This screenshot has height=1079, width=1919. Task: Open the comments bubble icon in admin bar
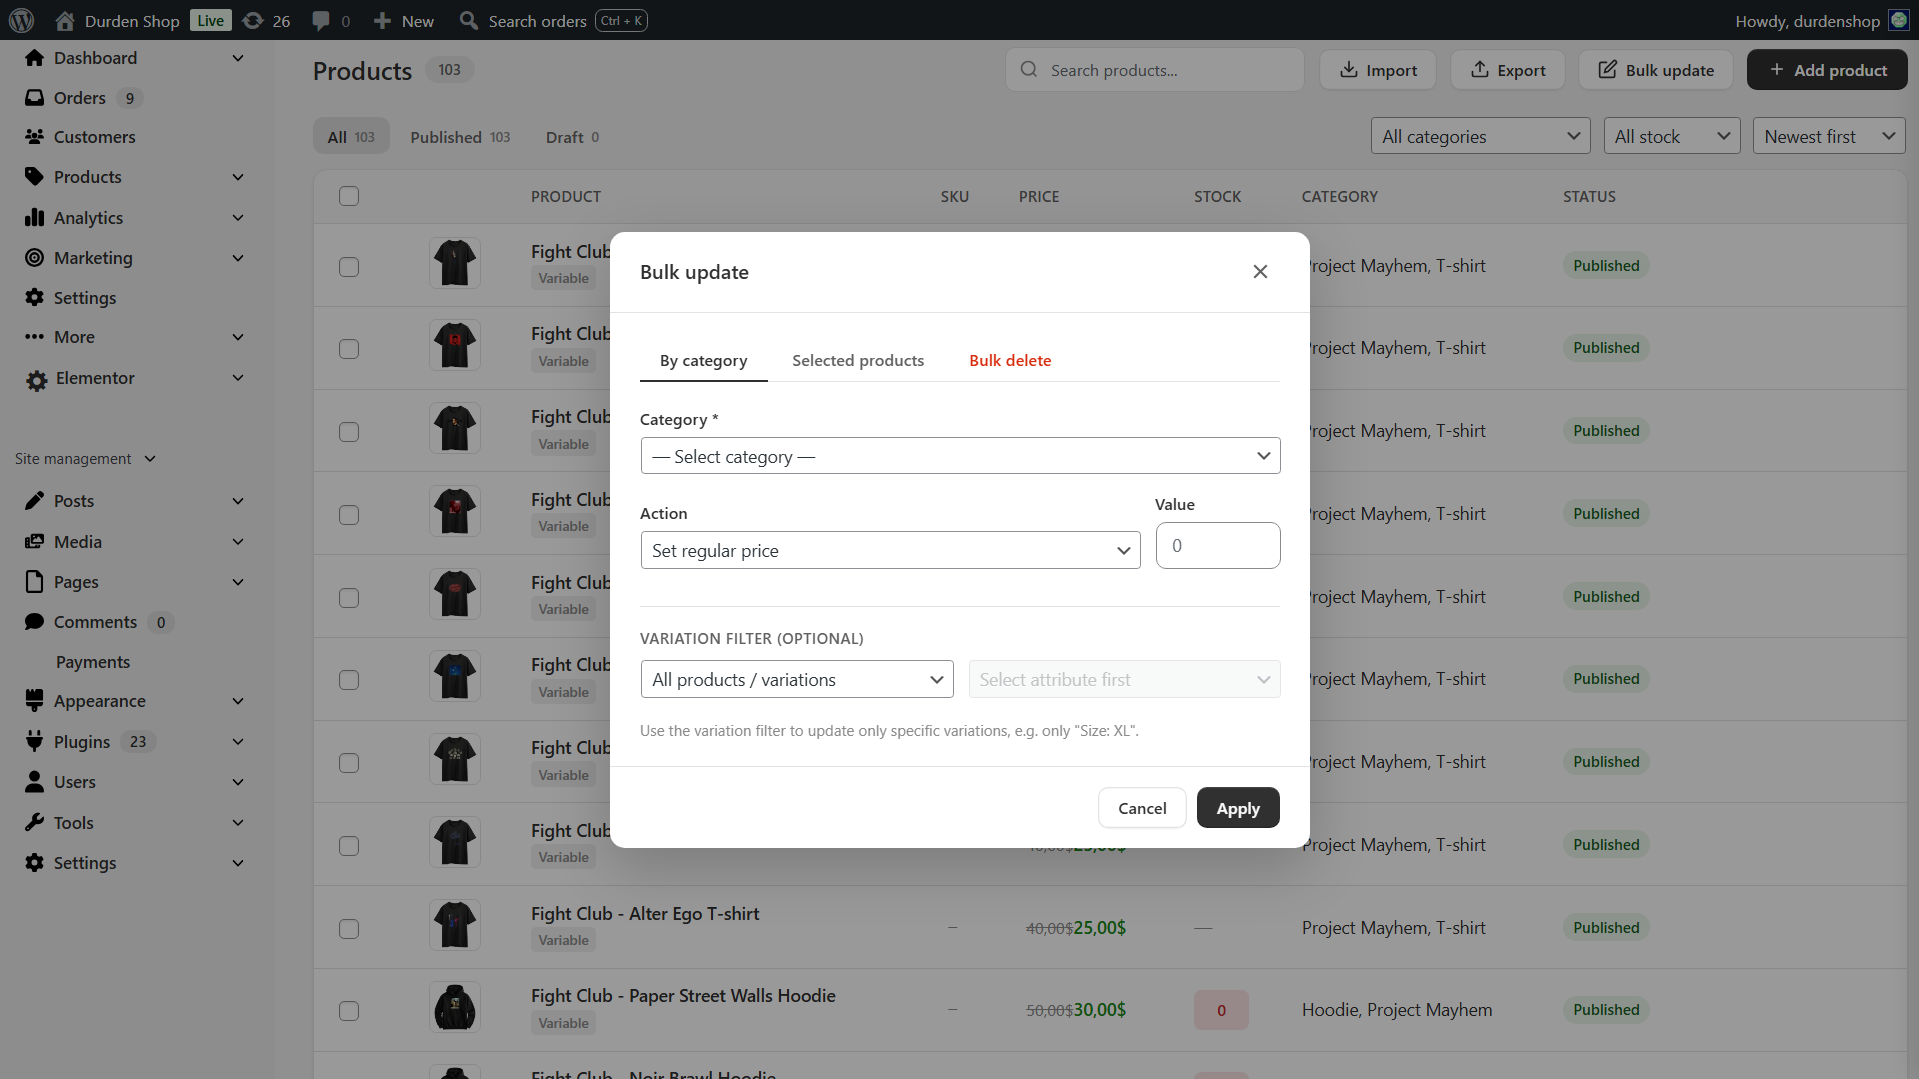[x=322, y=20]
